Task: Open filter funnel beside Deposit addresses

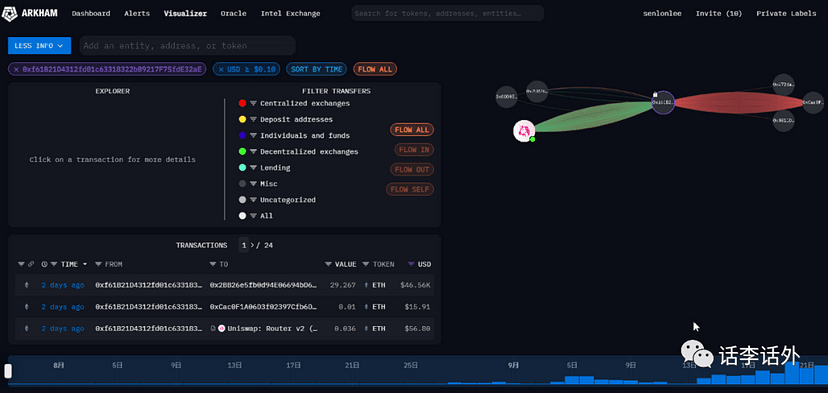Action: point(253,119)
